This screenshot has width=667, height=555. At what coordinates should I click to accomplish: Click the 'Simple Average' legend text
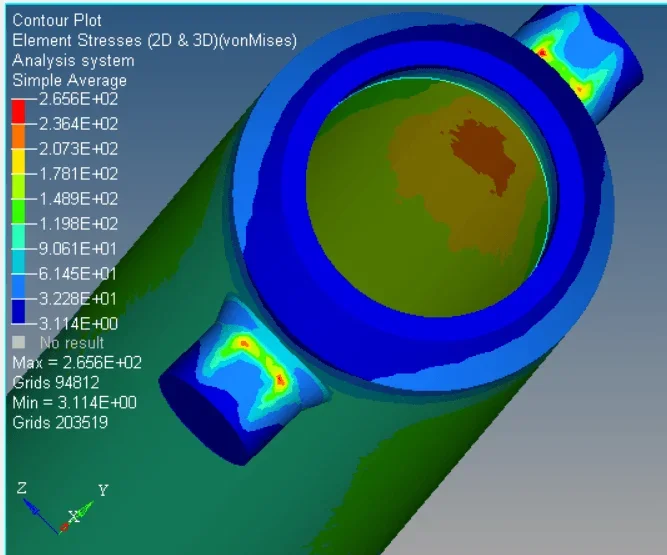[x=70, y=80]
